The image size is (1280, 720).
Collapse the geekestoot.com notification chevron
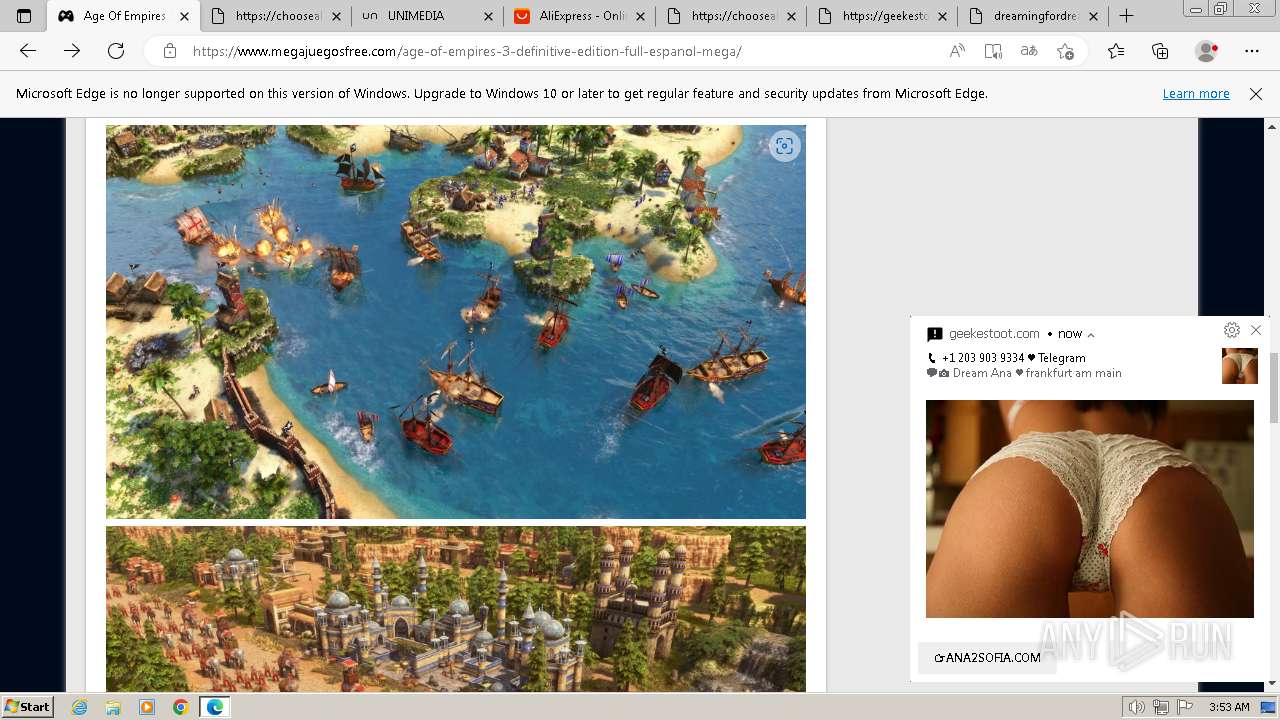[x=1091, y=335]
